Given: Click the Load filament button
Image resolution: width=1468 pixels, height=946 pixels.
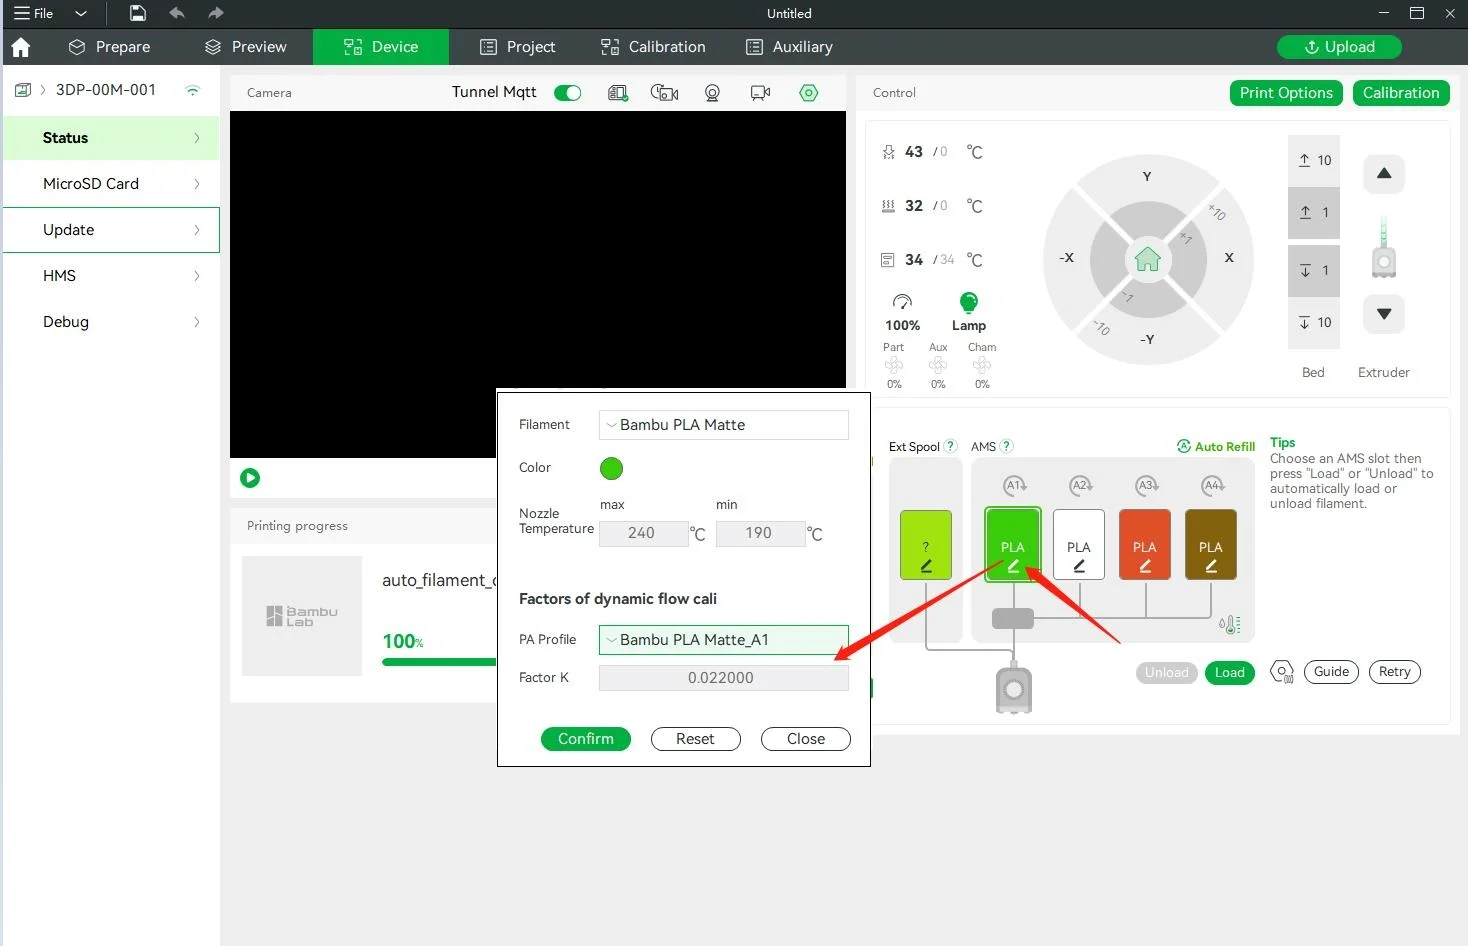Looking at the screenshot, I should click(x=1229, y=673).
